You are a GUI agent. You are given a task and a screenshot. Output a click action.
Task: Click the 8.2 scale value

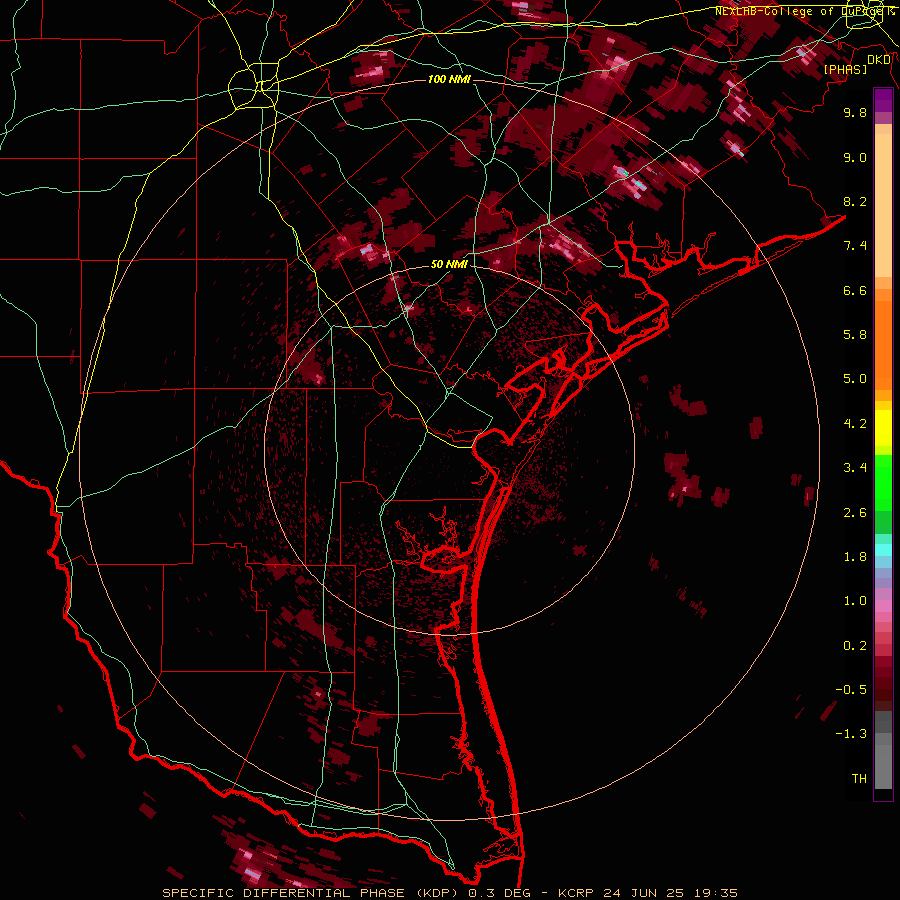coord(855,201)
